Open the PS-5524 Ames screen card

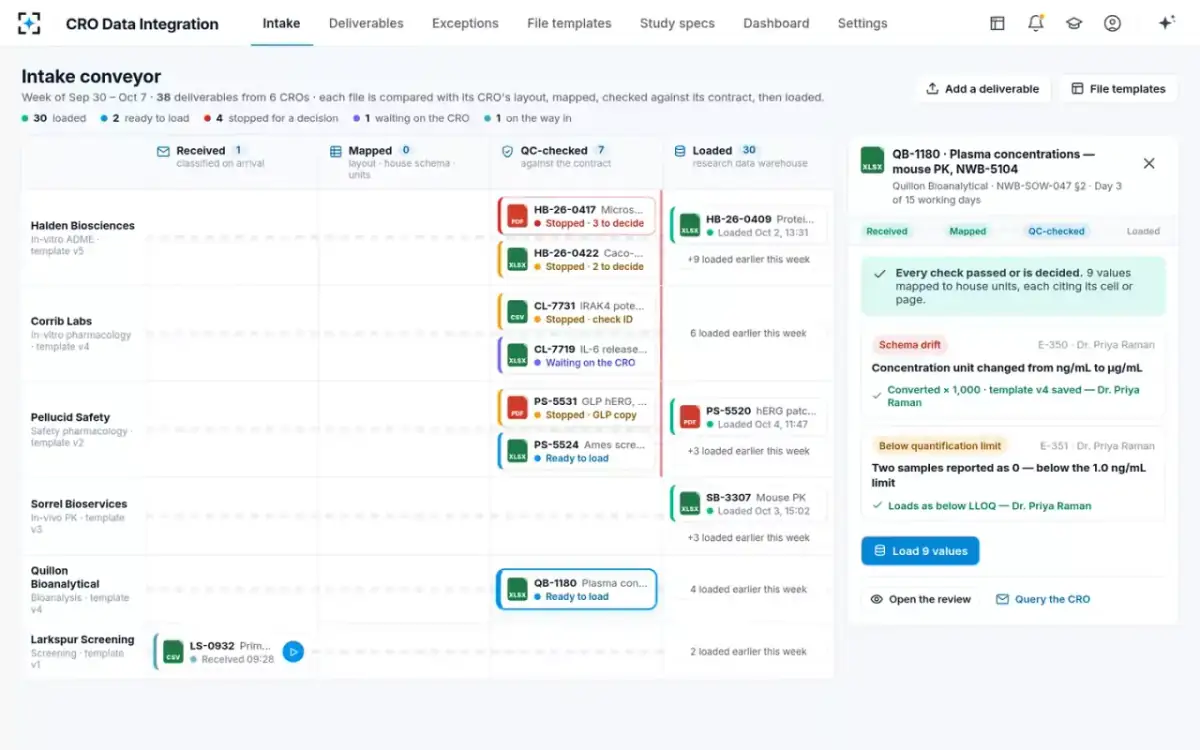click(577, 451)
